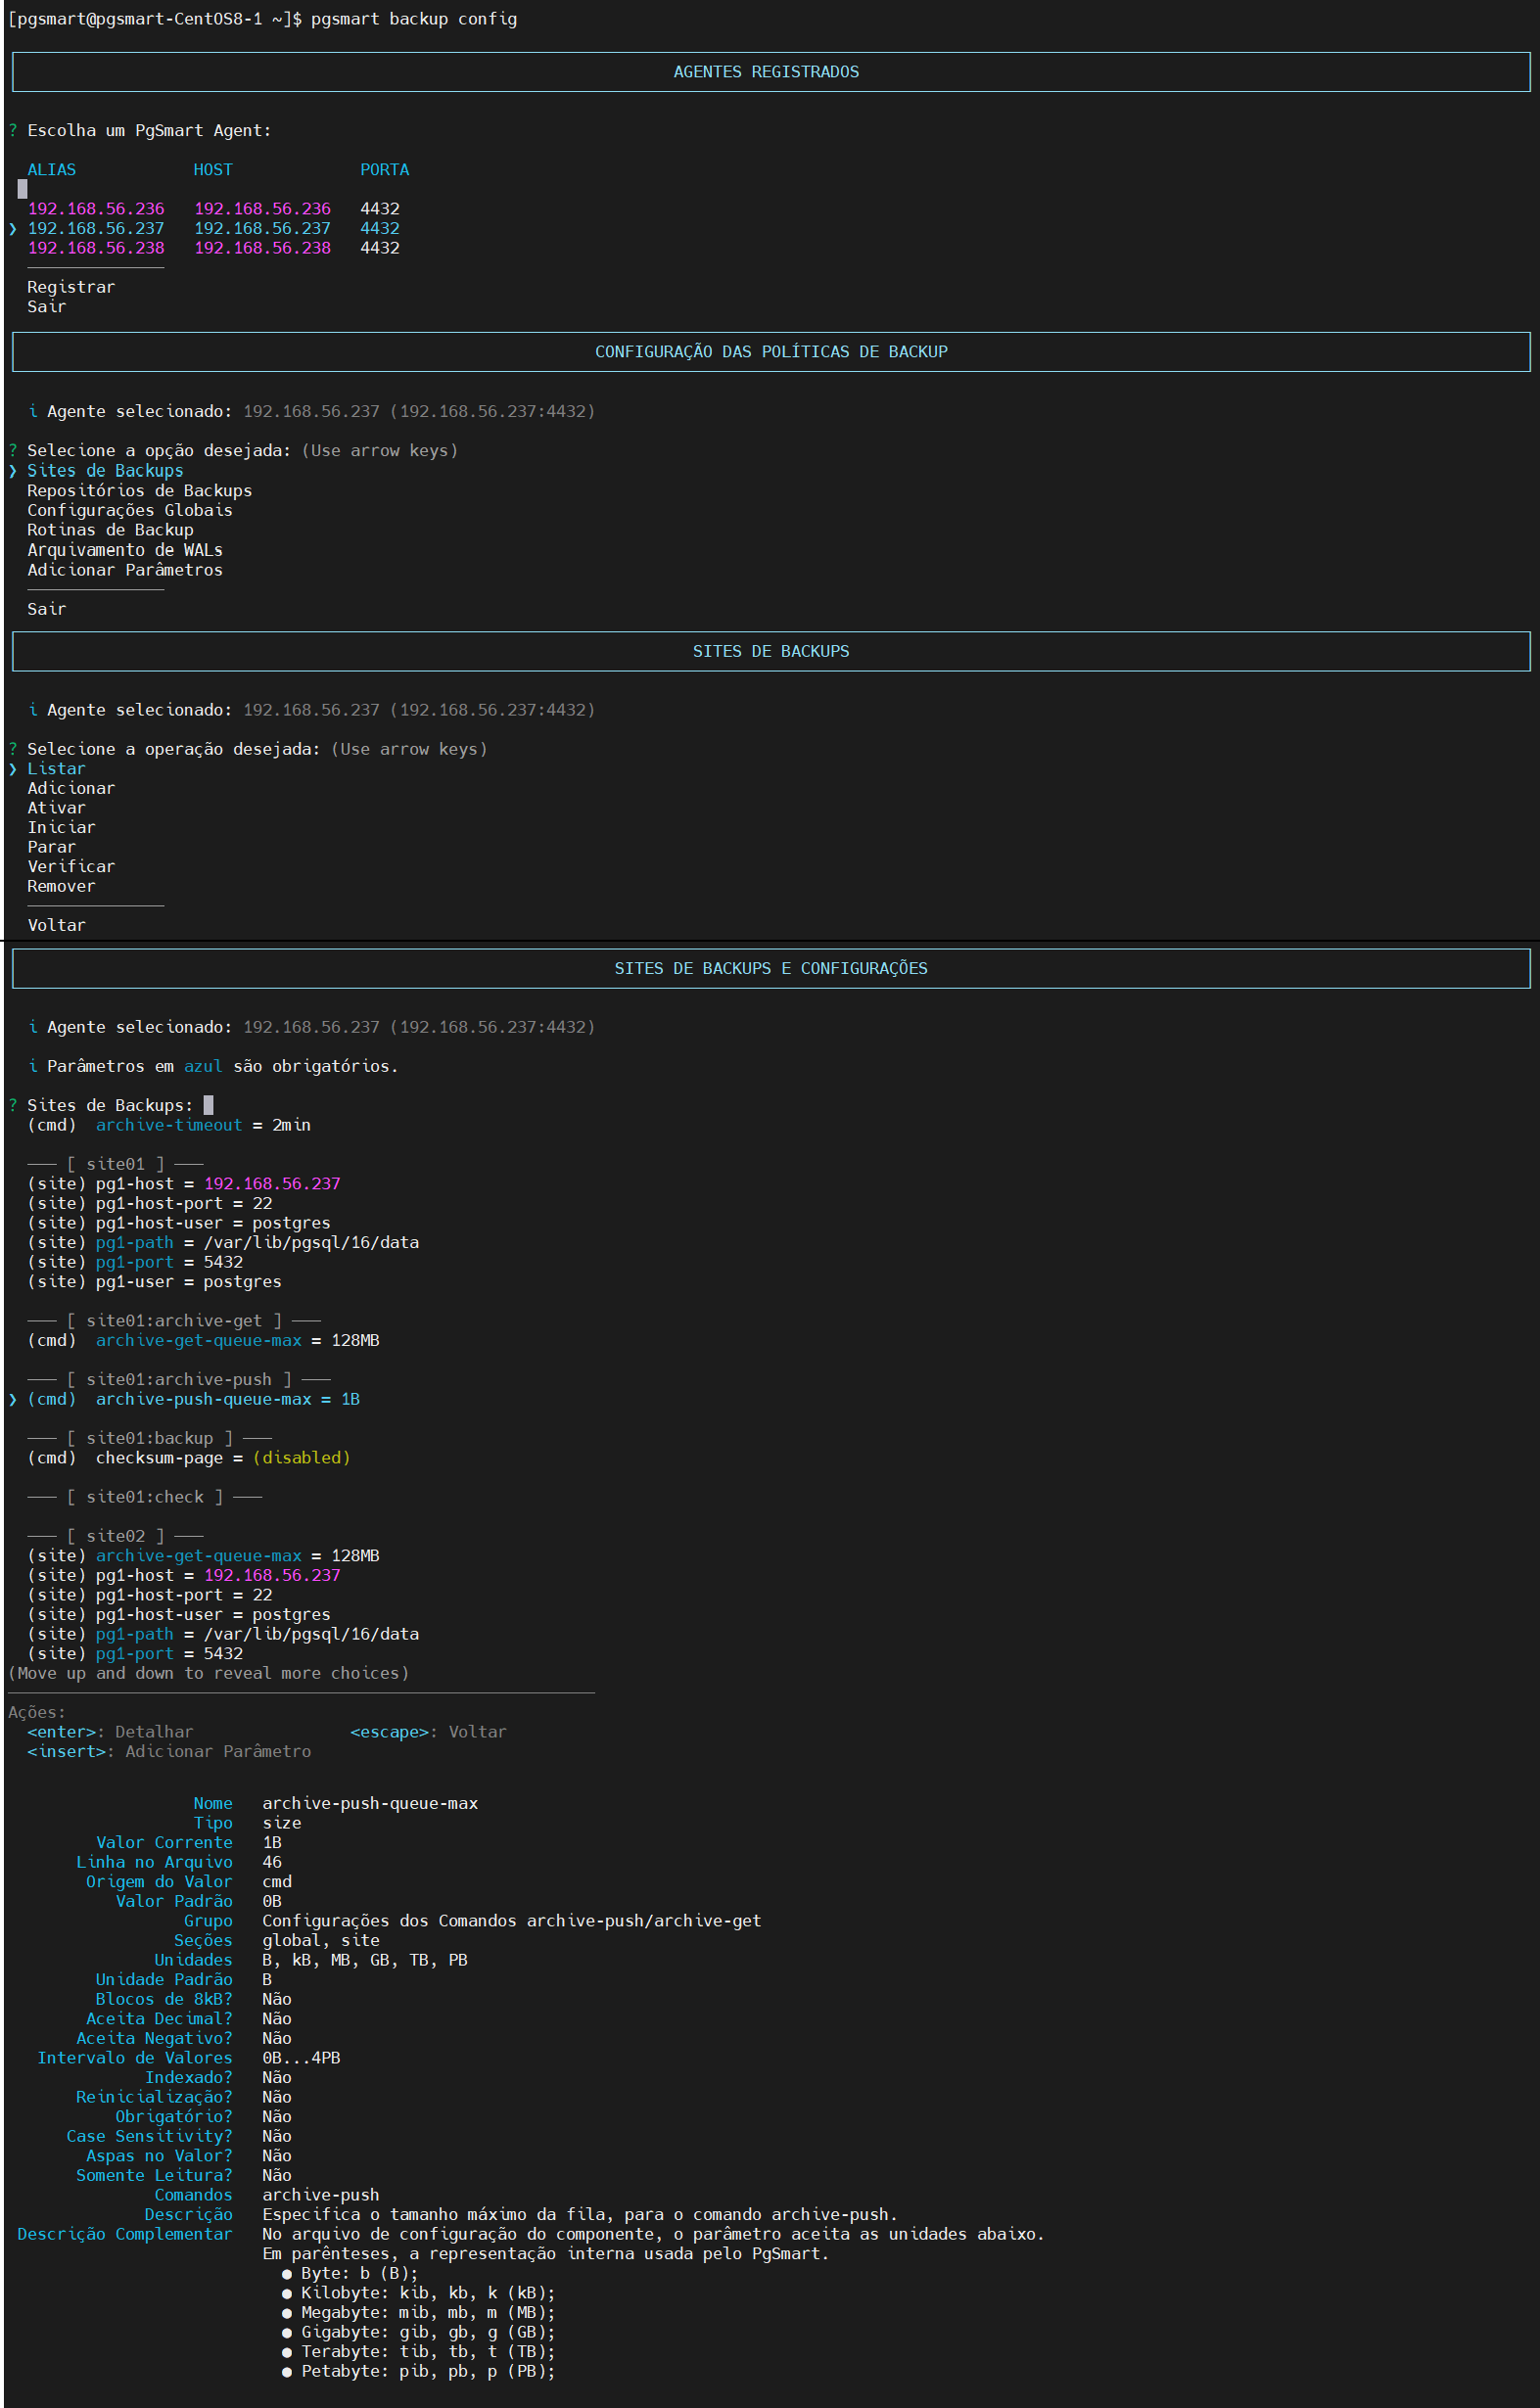
Task: Click the Seções value global, site
Action: (321, 1941)
